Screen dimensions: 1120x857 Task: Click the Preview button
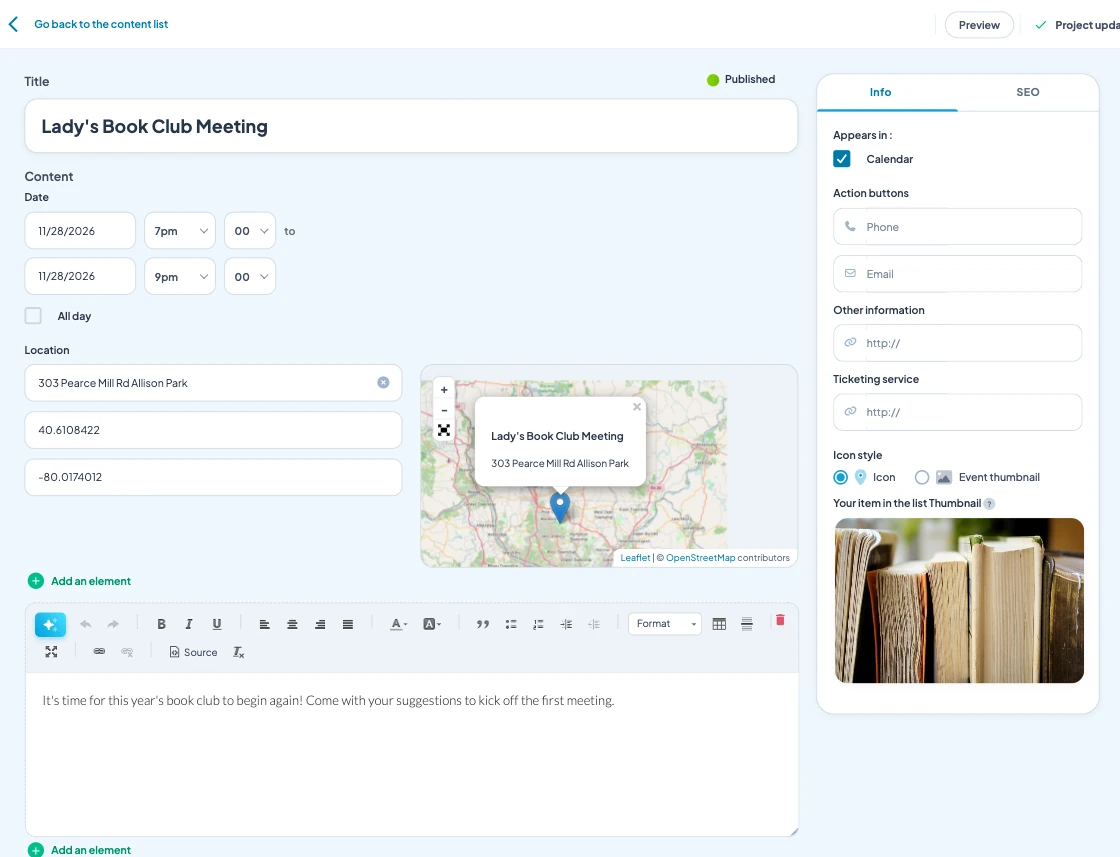tap(979, 25)
